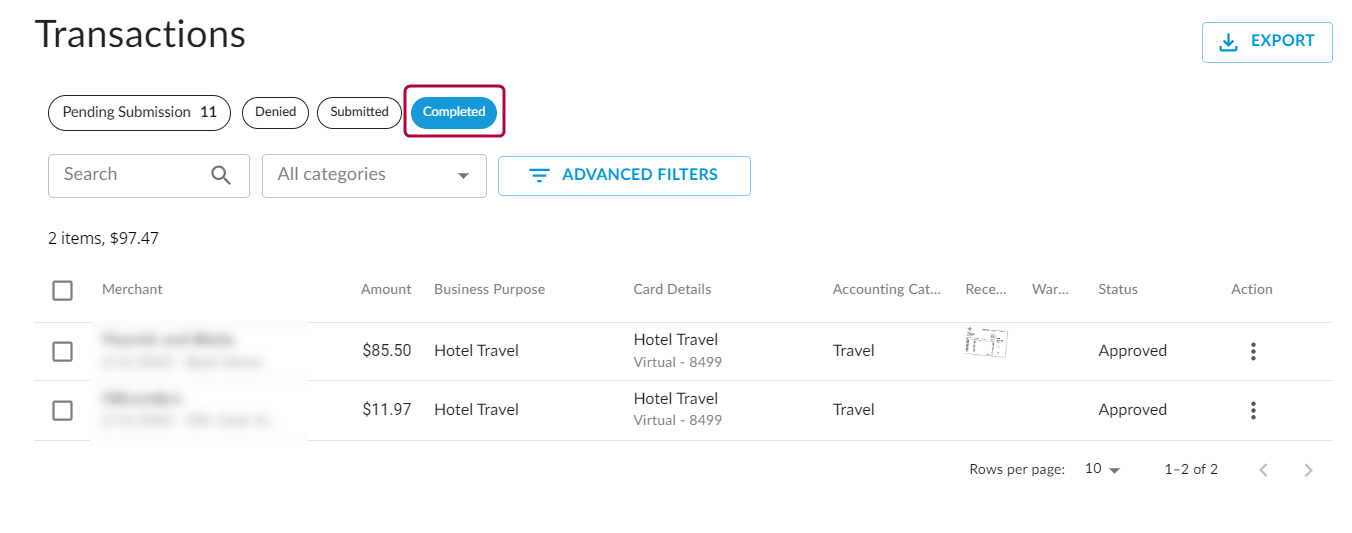The image size is (1352, 533).
Task: Click the search magnifier icon
Action: coord(221,175)
